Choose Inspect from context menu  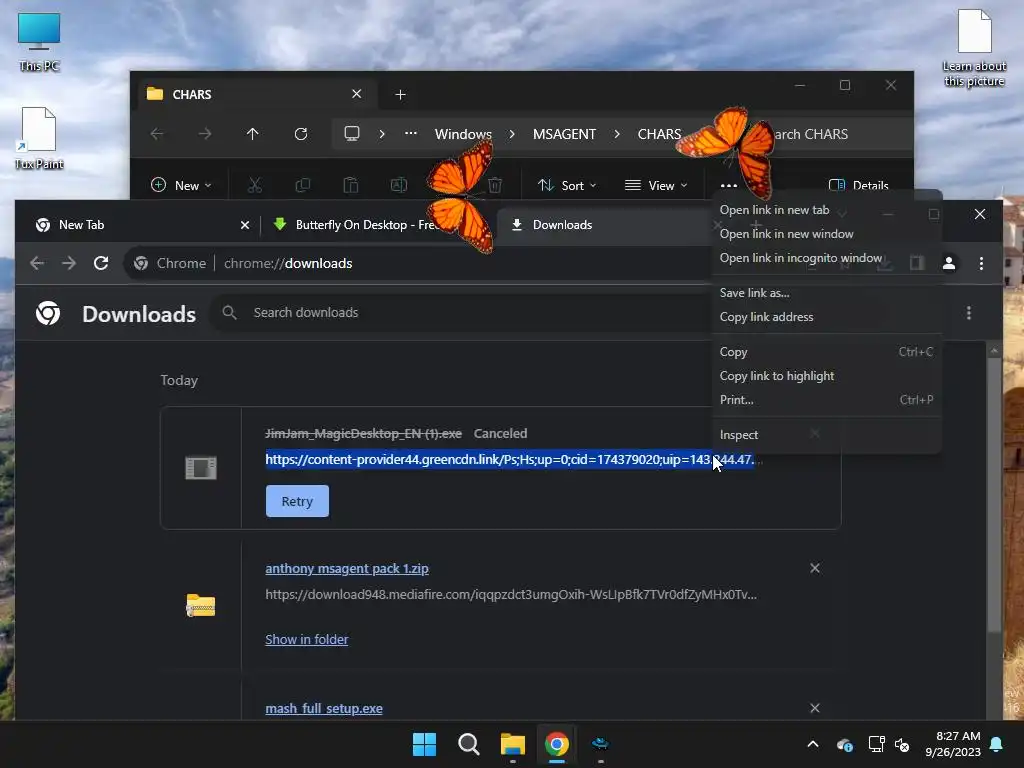[739, 435]
